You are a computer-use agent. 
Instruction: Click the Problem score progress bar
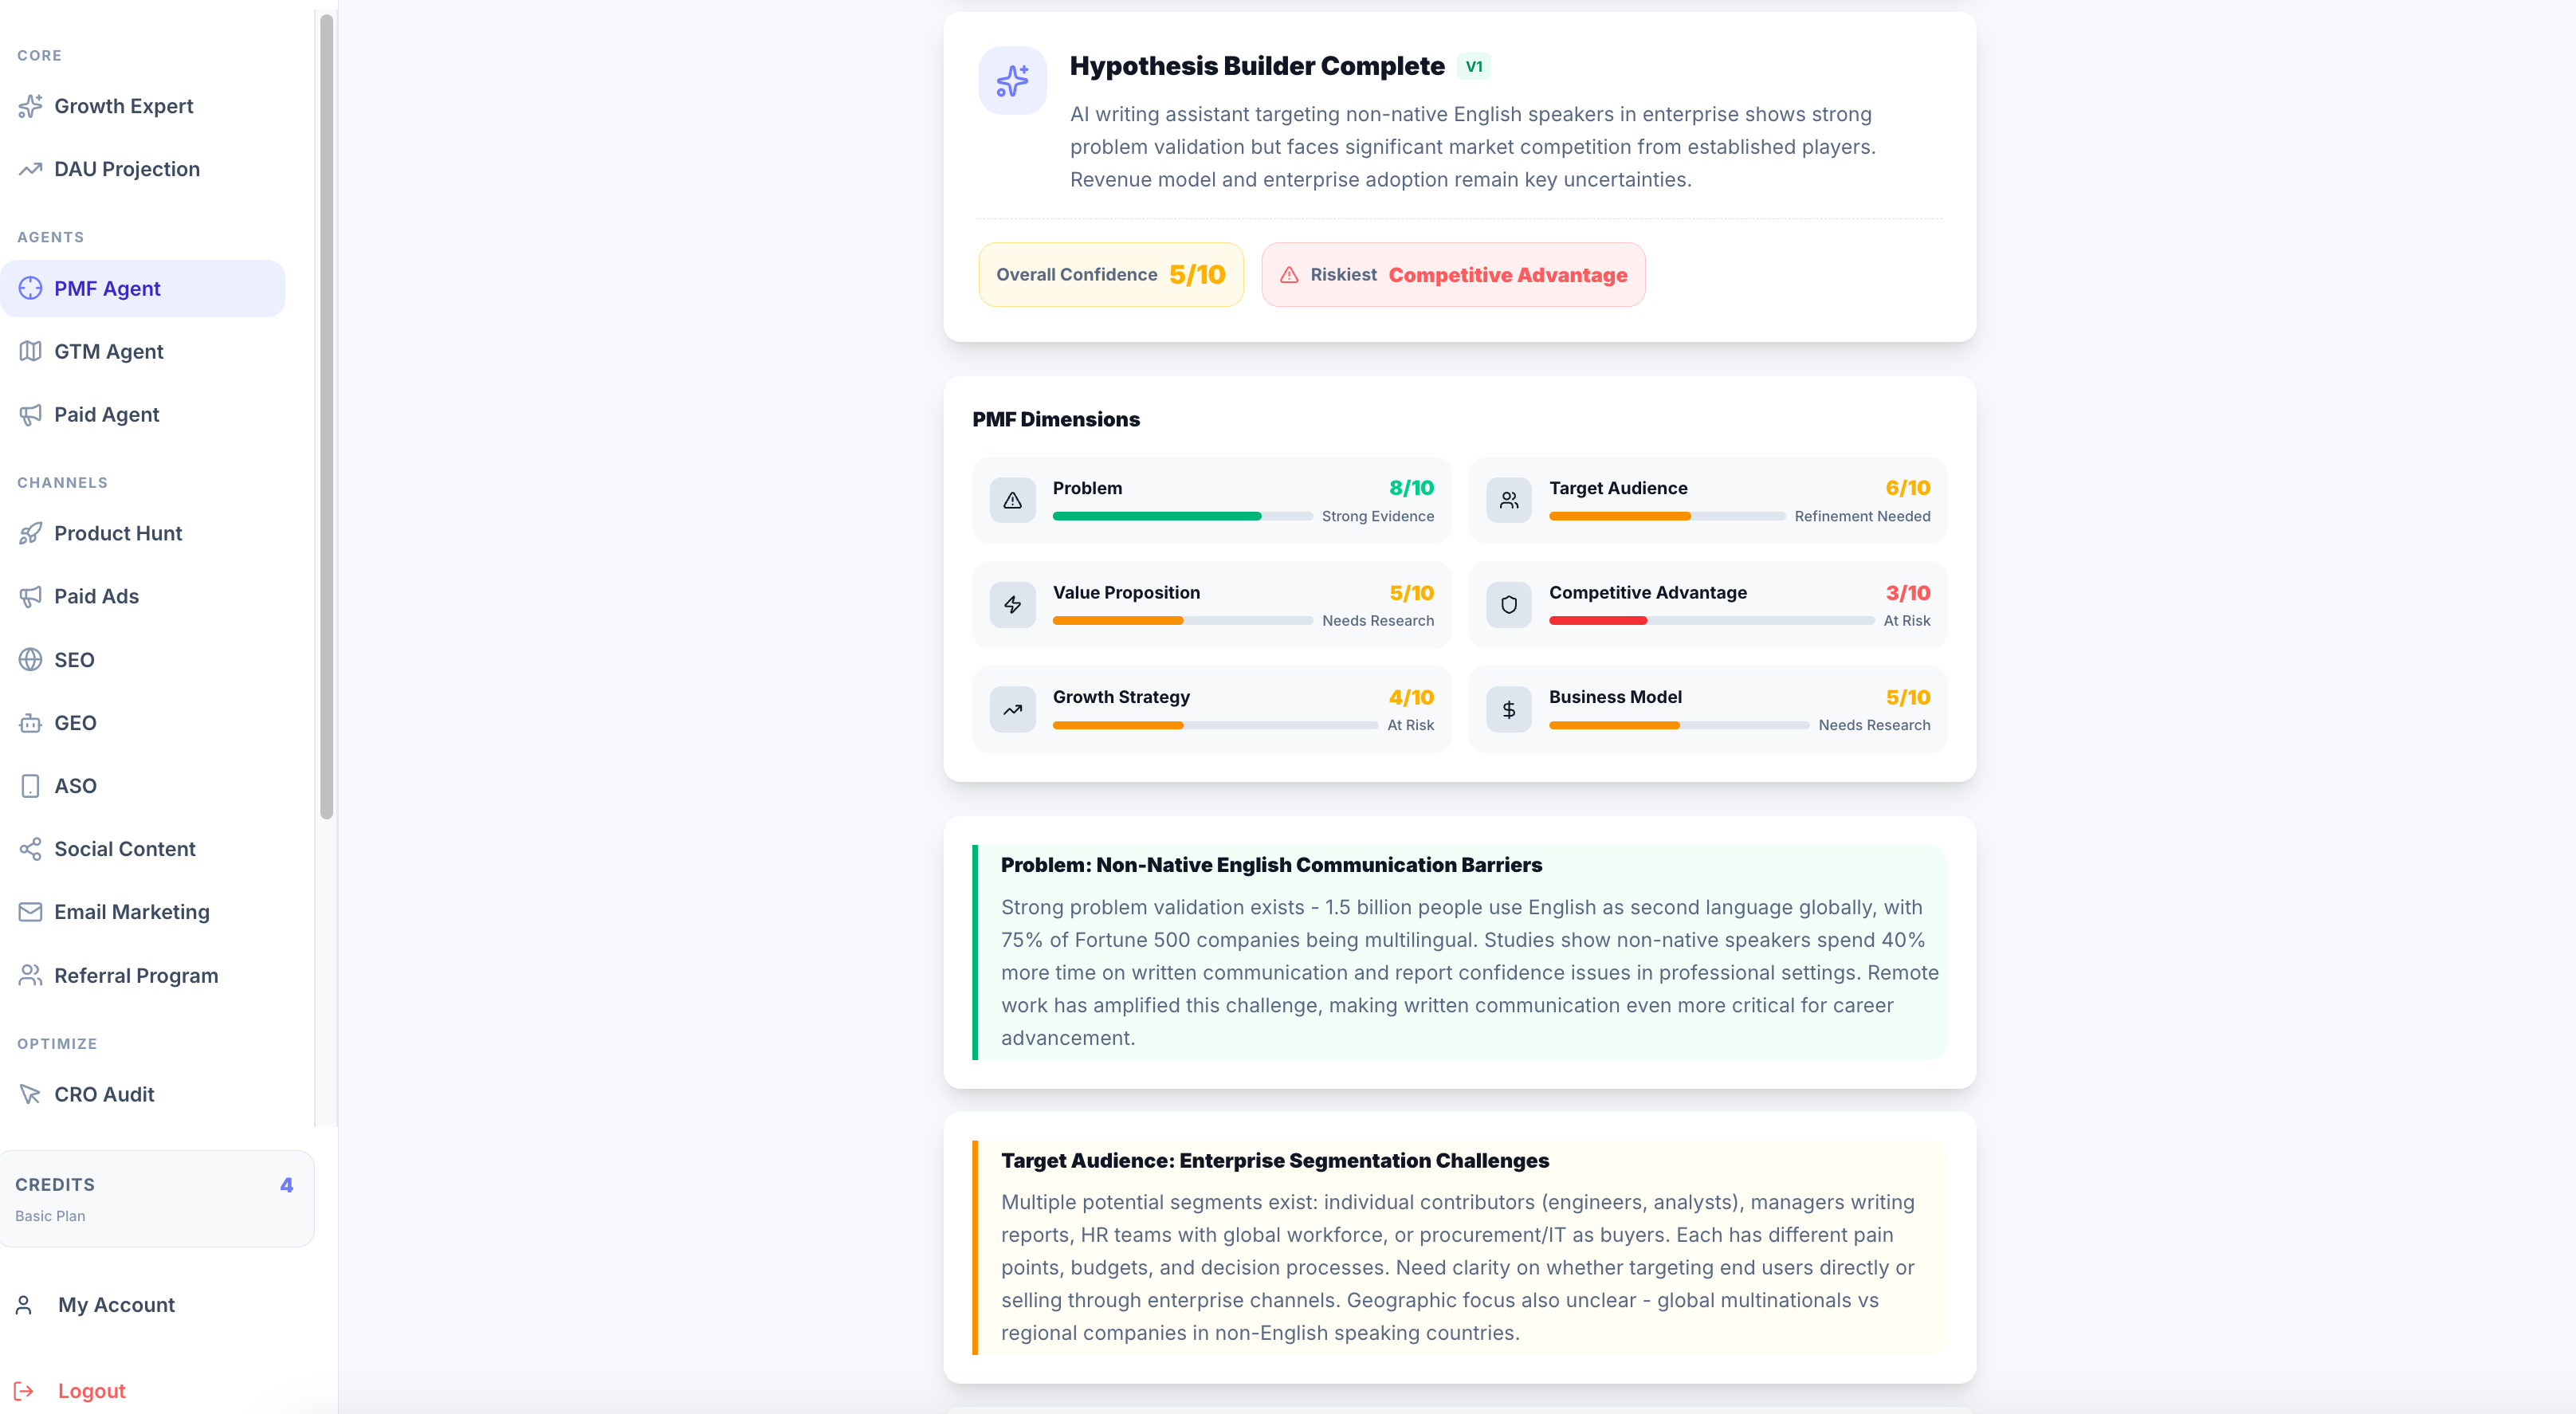(x=1182, y=516)
